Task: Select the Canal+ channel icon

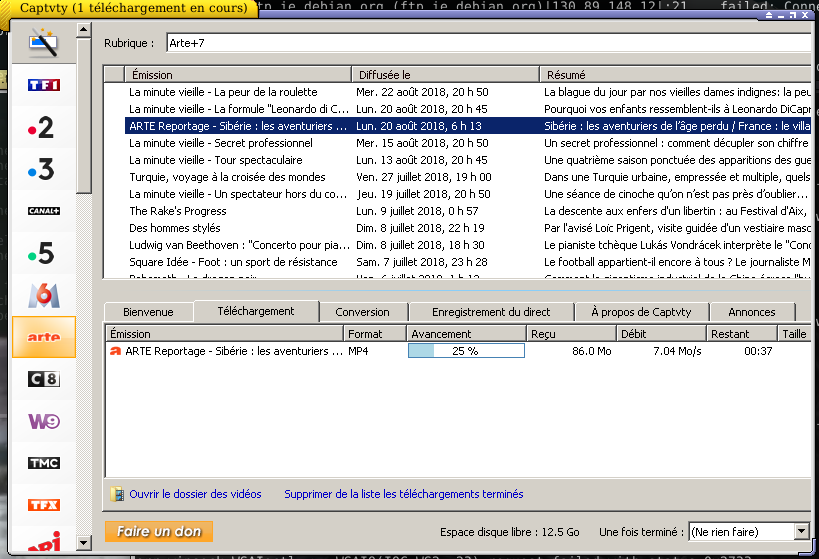Action: click(x=44, y=211)
